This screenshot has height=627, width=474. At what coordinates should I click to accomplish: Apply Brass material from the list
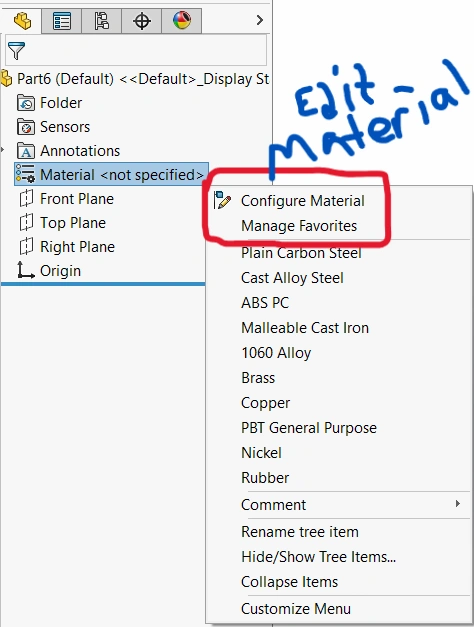pyautogui.click(x=258, y=378)
